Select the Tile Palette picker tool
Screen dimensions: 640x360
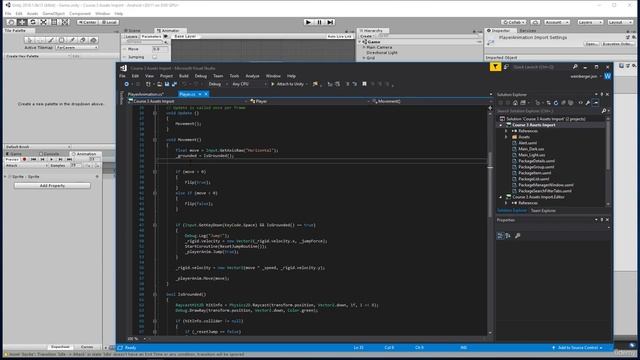[72, 40]
